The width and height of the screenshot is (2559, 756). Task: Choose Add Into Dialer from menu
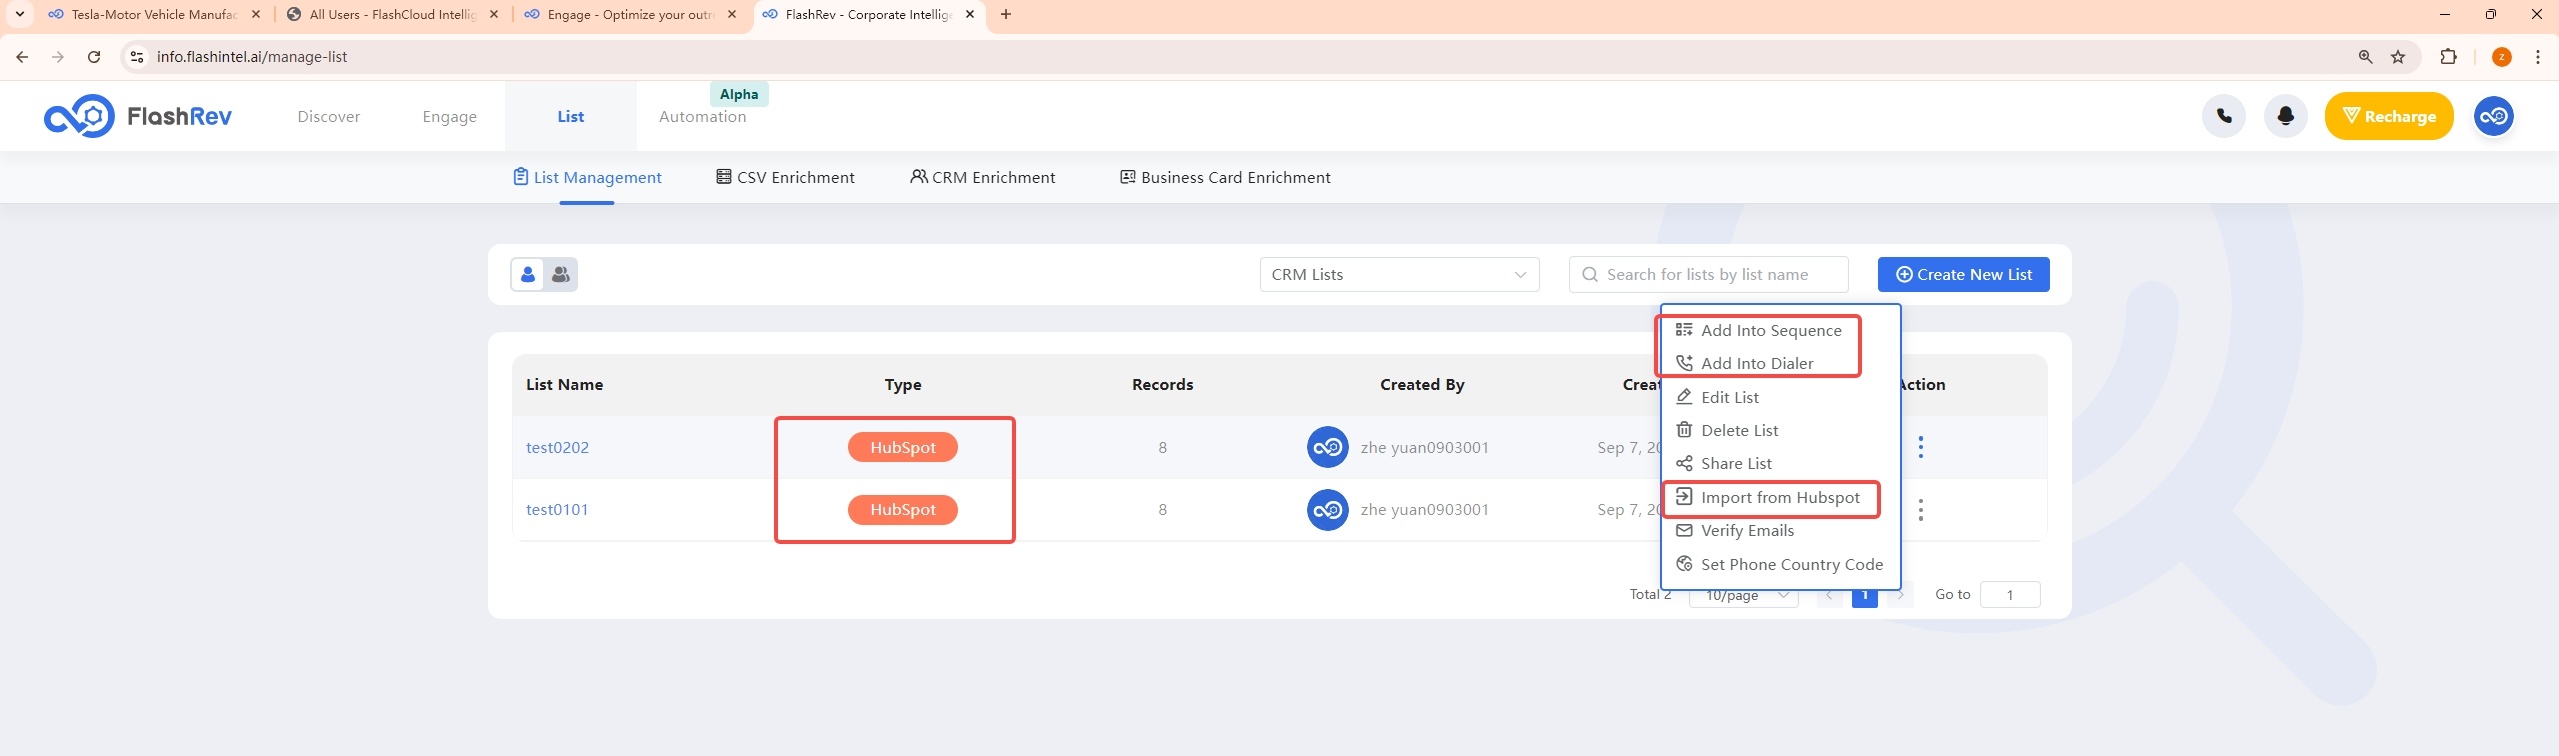1745,364
